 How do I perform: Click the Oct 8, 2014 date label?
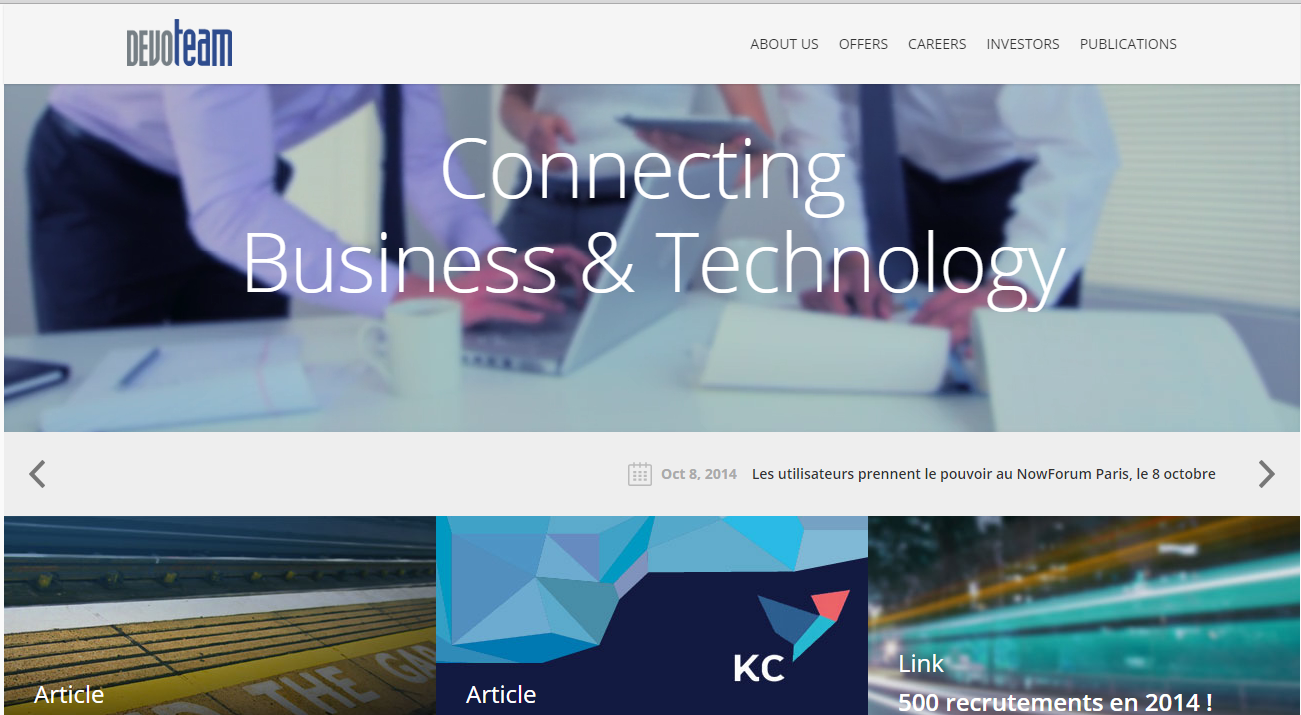[699, 474]
